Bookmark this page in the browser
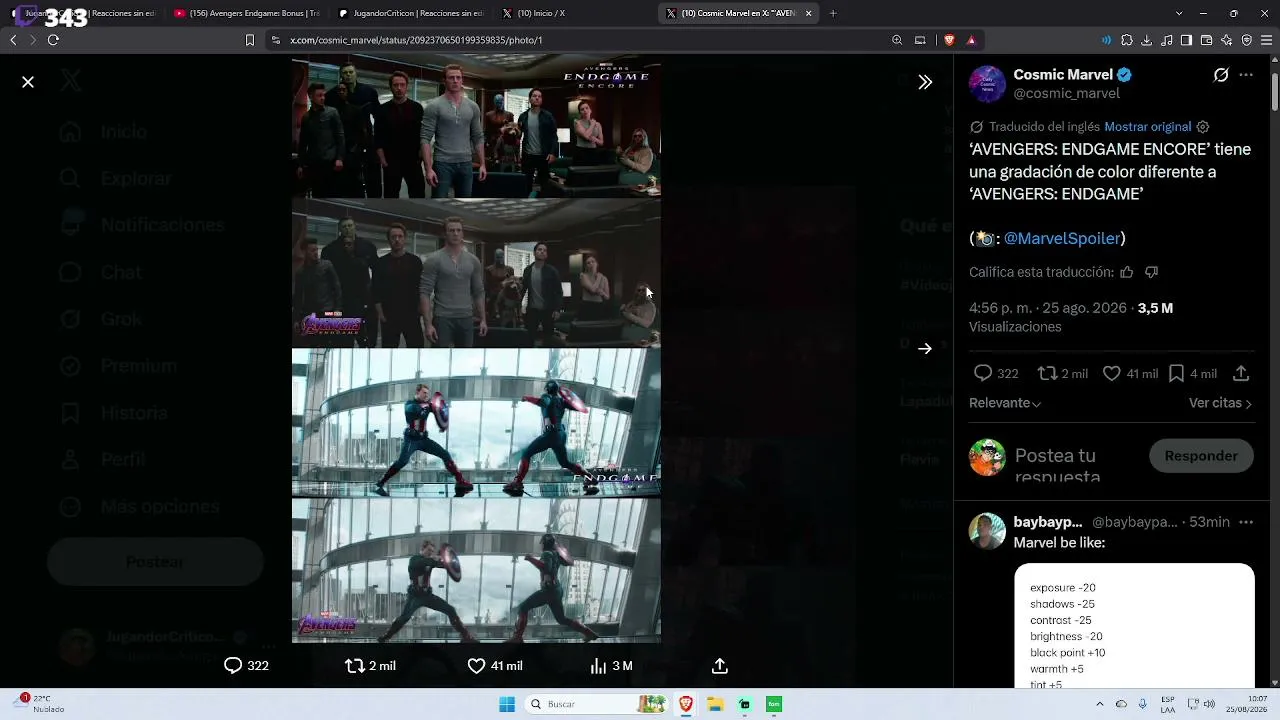The height and width of the screenshot is (720, 1280). pyautogui.click(x=250, y=40)
